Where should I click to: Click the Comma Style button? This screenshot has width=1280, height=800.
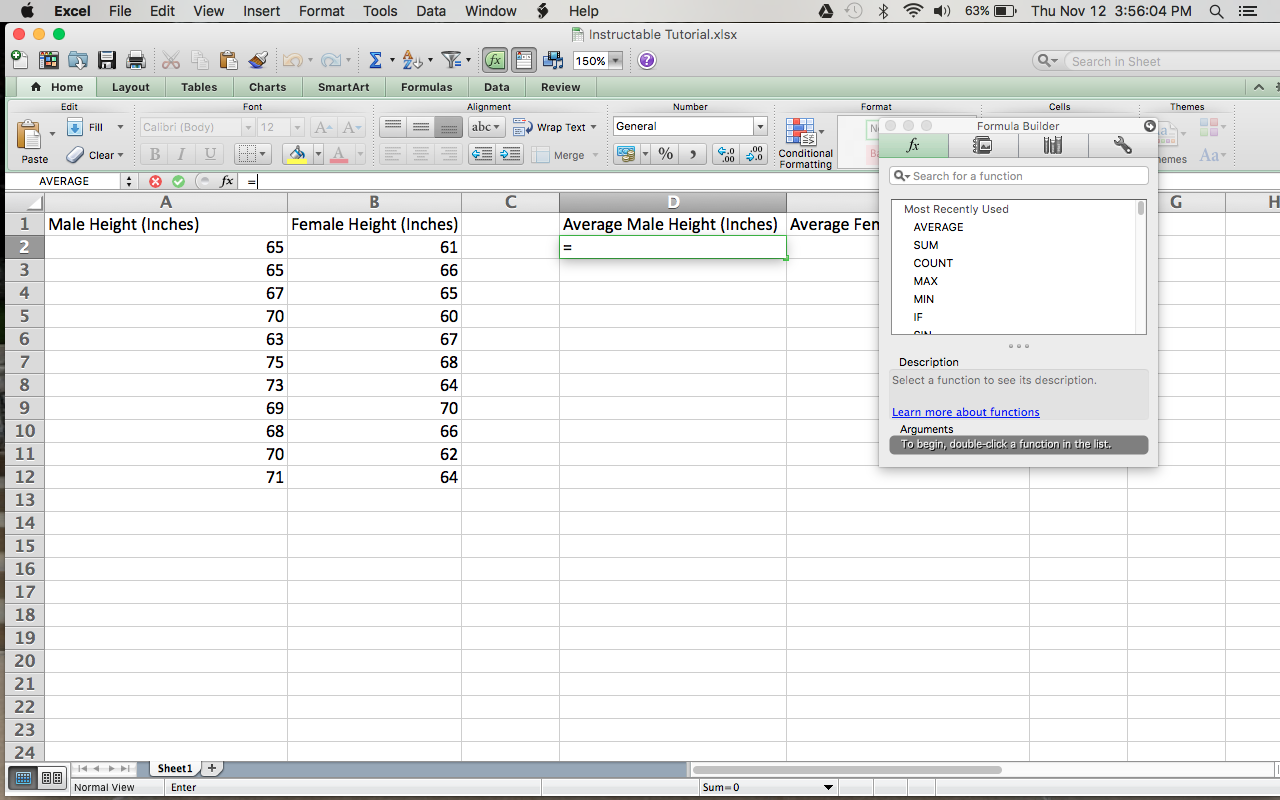pyautogui.click(x=692, y=154)
